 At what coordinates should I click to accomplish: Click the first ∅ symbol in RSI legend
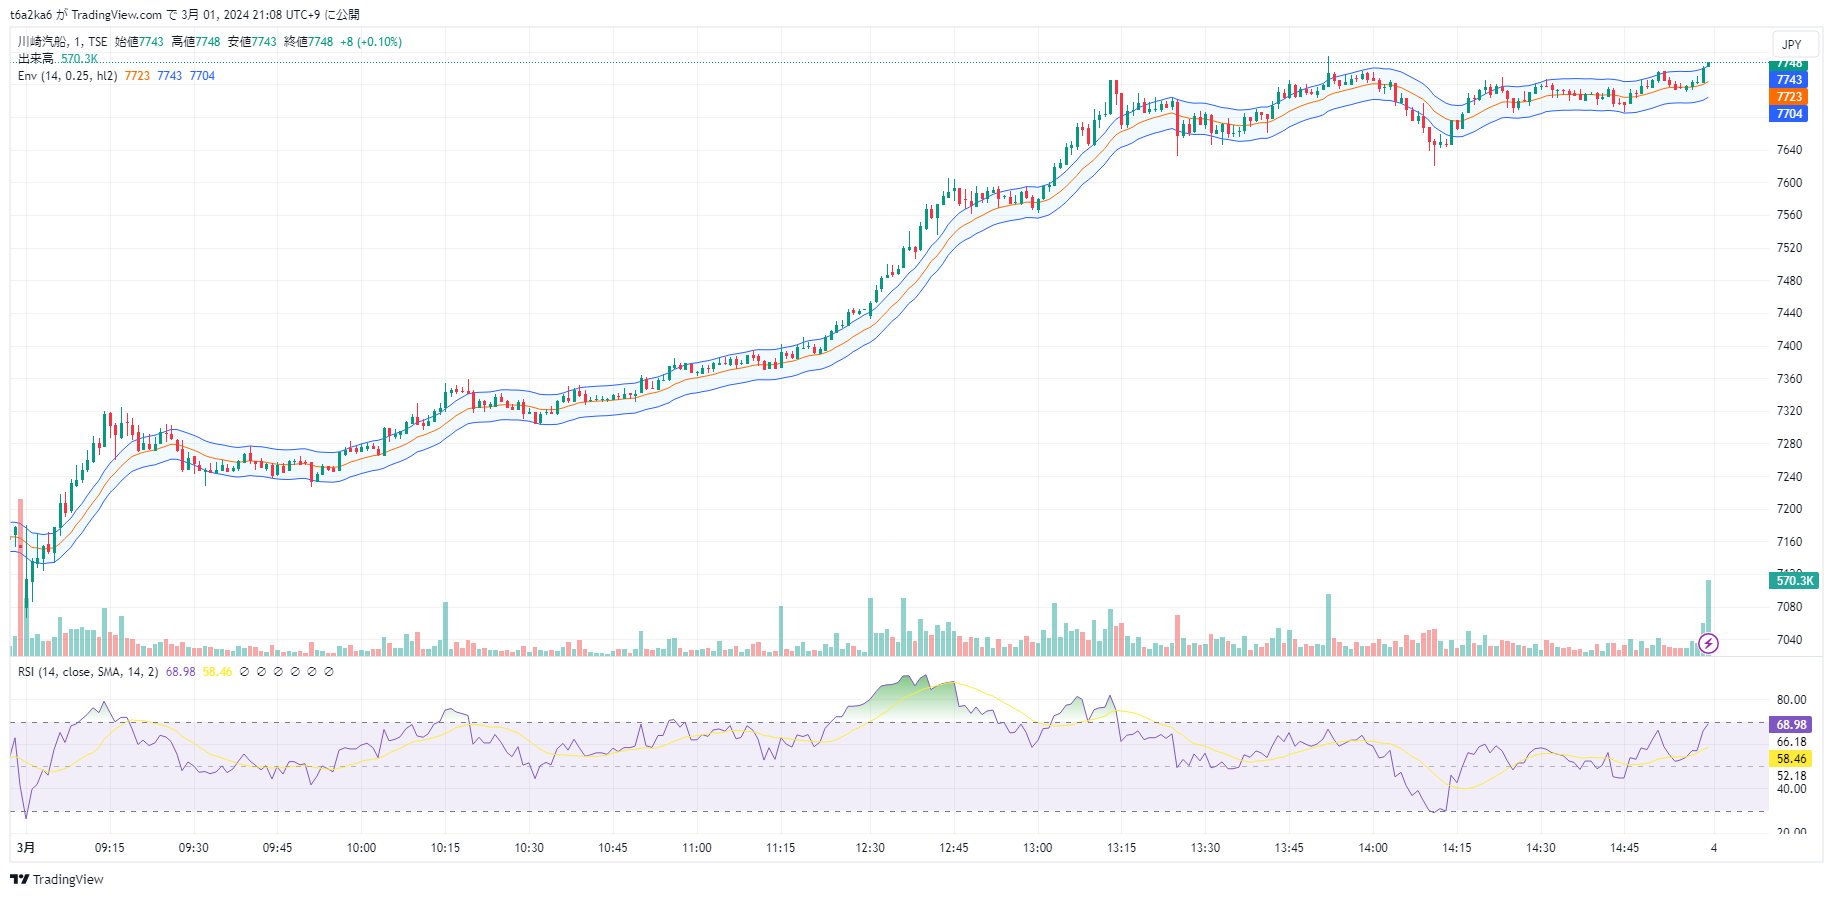pos(244,672)
